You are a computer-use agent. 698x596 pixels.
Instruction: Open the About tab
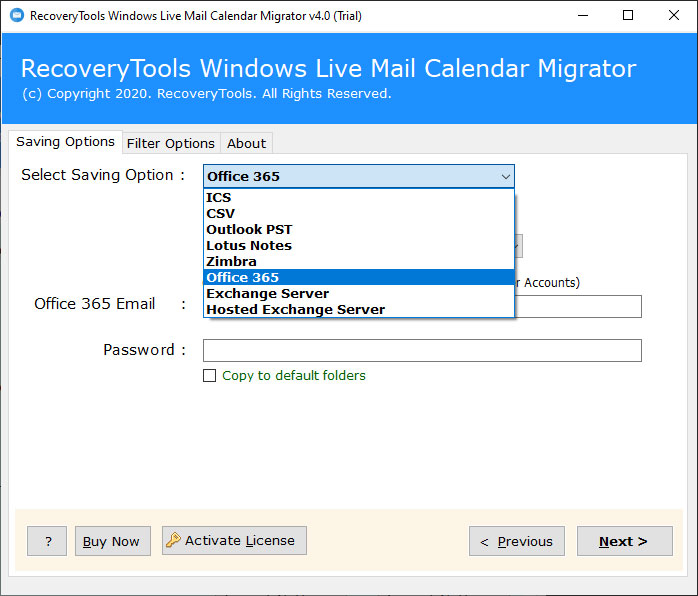[246, 143]
